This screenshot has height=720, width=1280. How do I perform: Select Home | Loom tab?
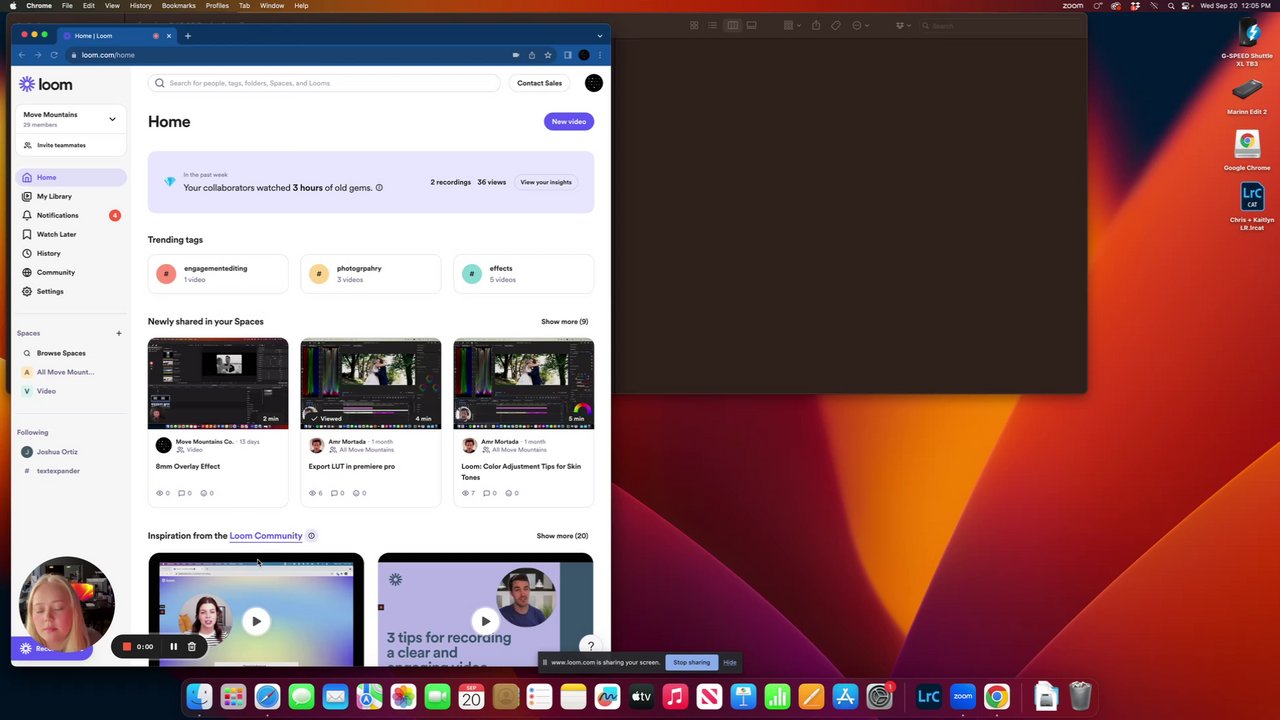point(118,36)
